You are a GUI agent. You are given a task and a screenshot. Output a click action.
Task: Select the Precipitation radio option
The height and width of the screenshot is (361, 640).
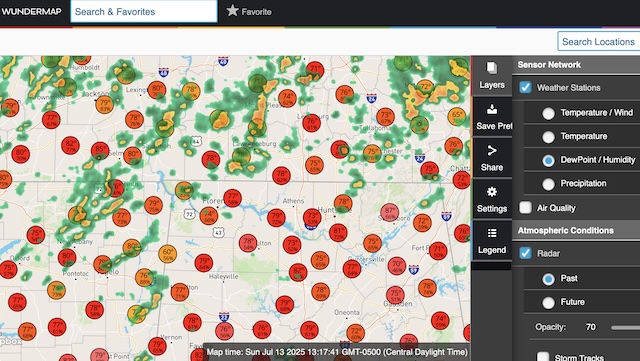[x=548, y=184]
